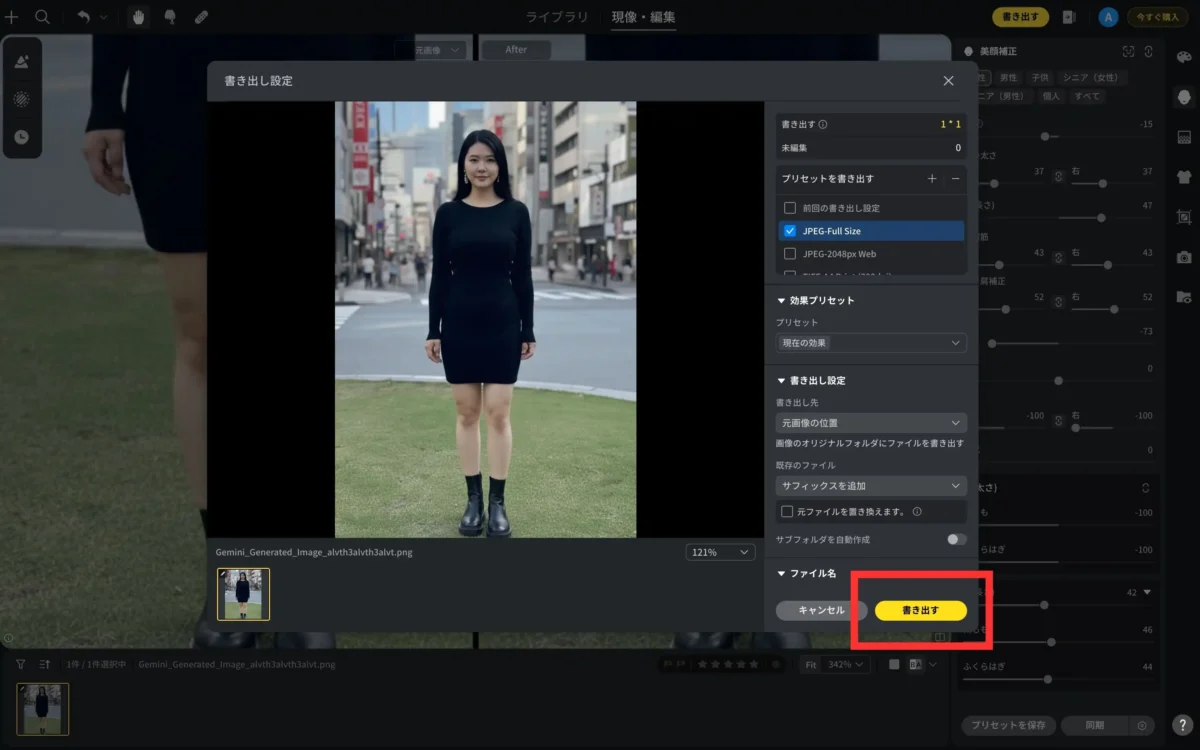Check the 元ファイルを置き換えます checkbox
Screen dimensions: 1200x750
tap(788, 511)
